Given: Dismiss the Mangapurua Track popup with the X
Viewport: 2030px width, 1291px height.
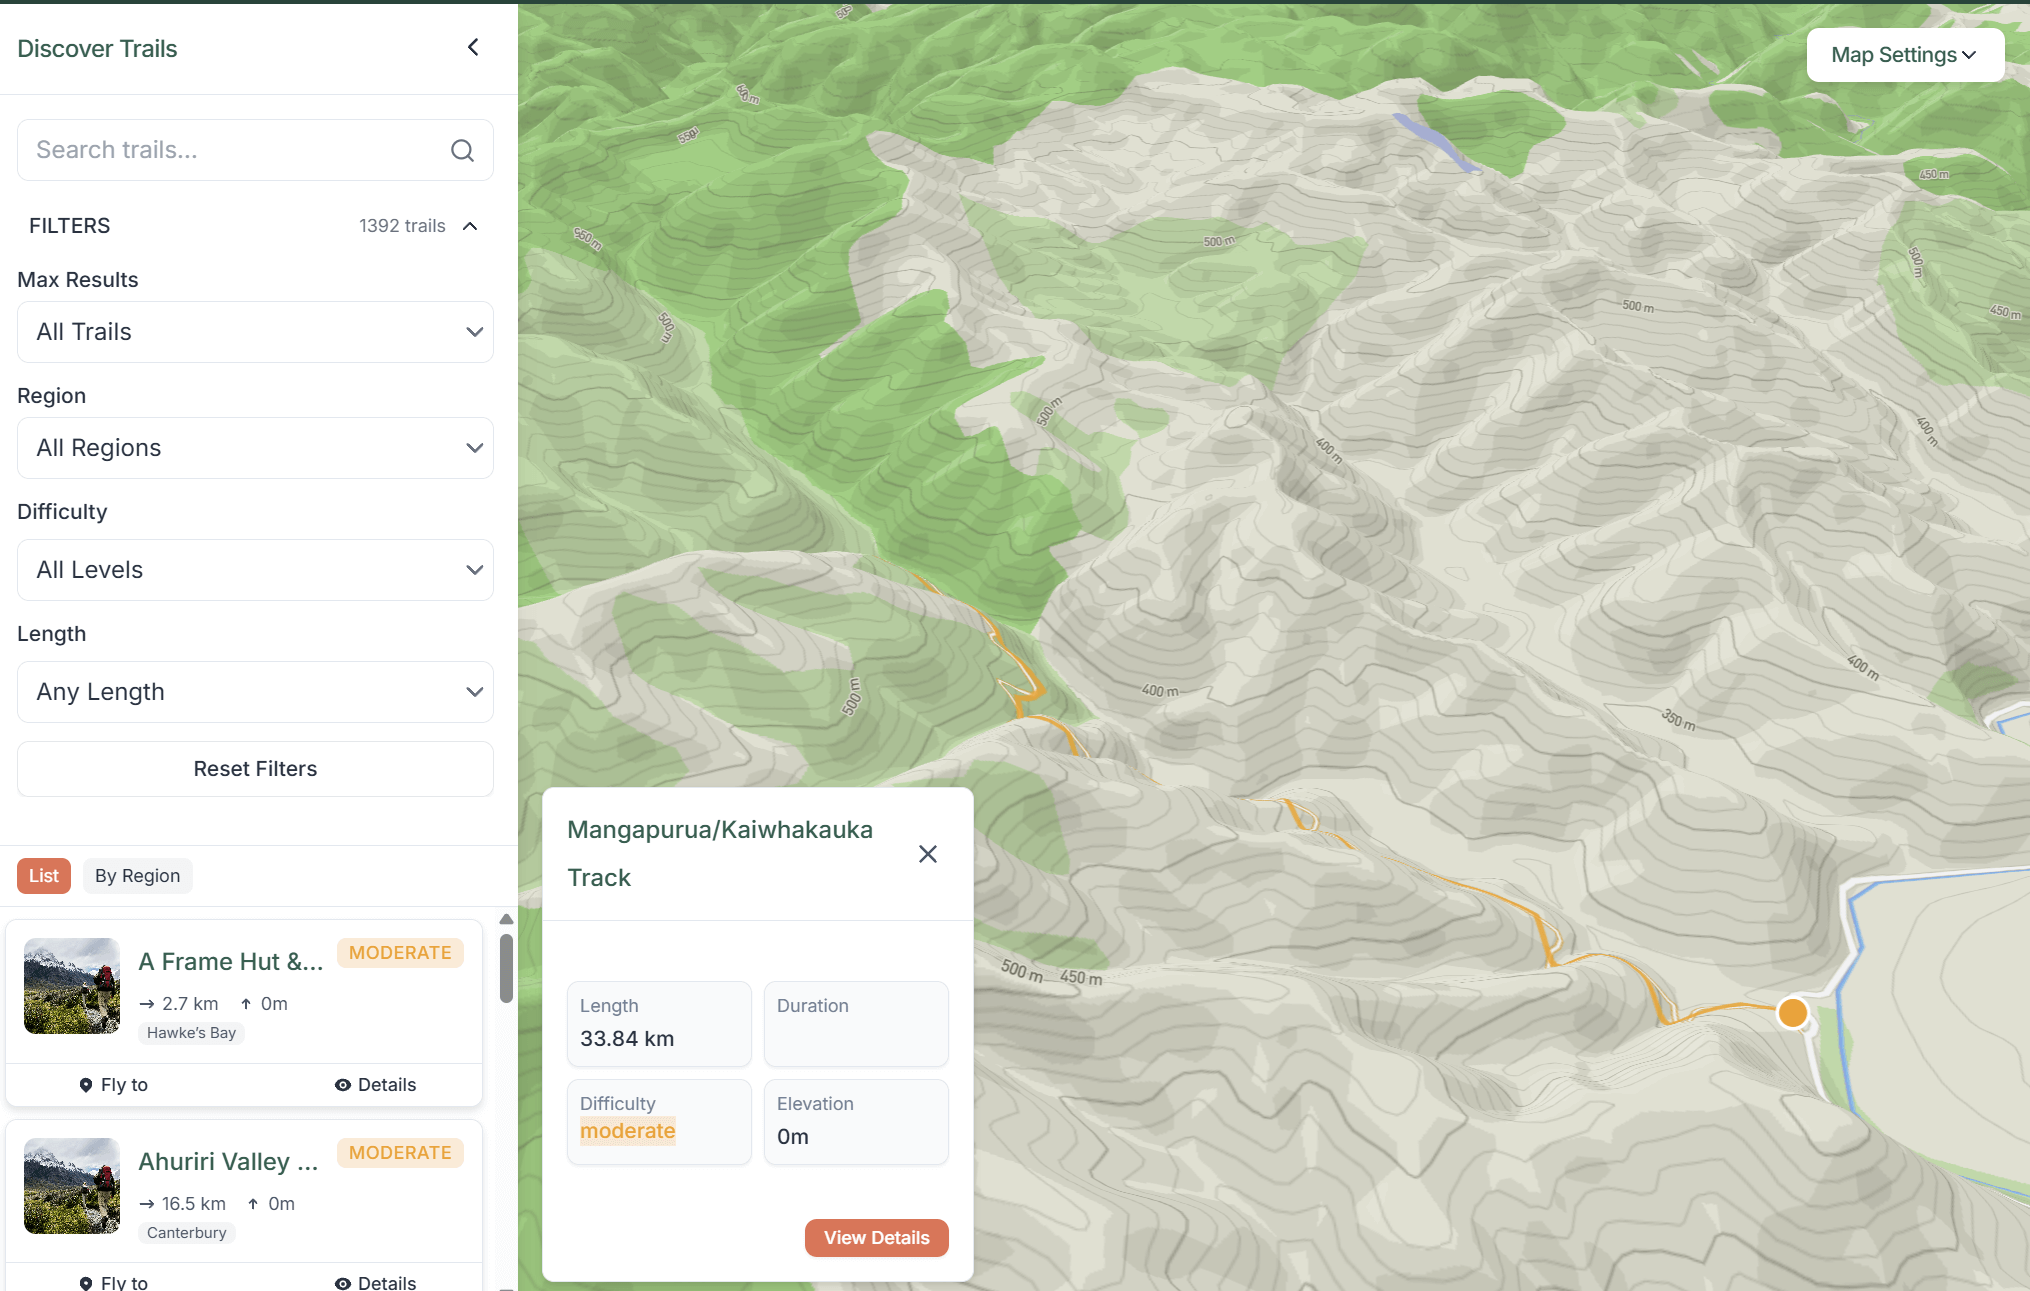Looking at the screenshot, I should pyautogui.click(x=927, y=853).
